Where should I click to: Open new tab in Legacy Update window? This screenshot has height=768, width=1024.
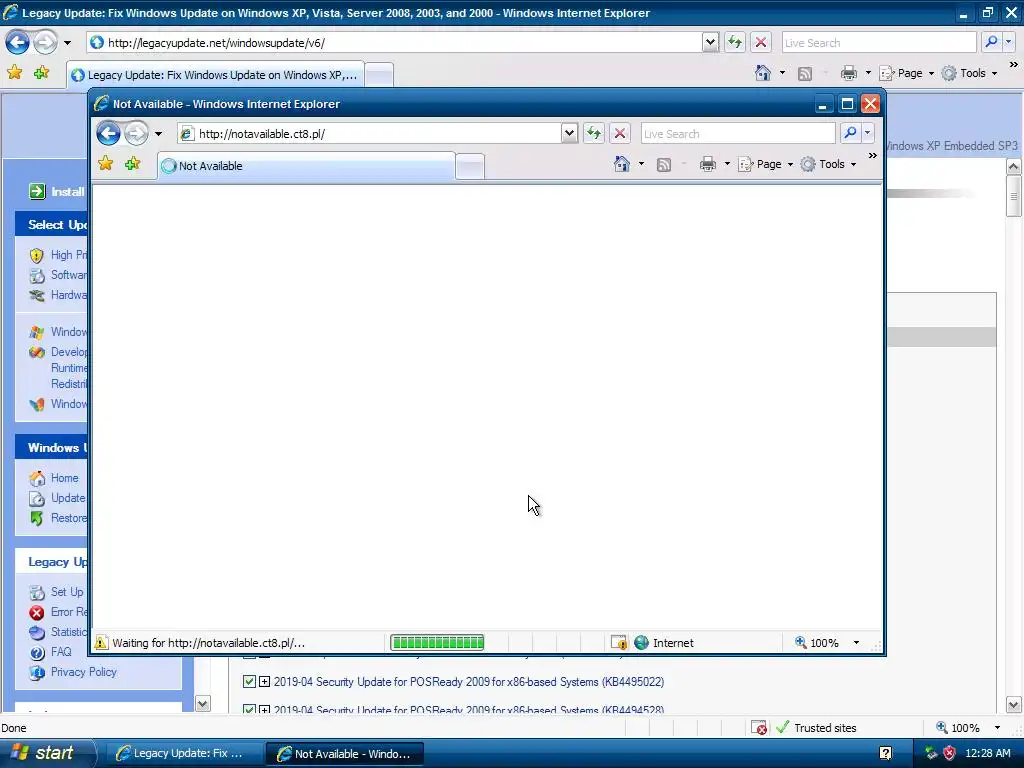click(x=379, y=75)
